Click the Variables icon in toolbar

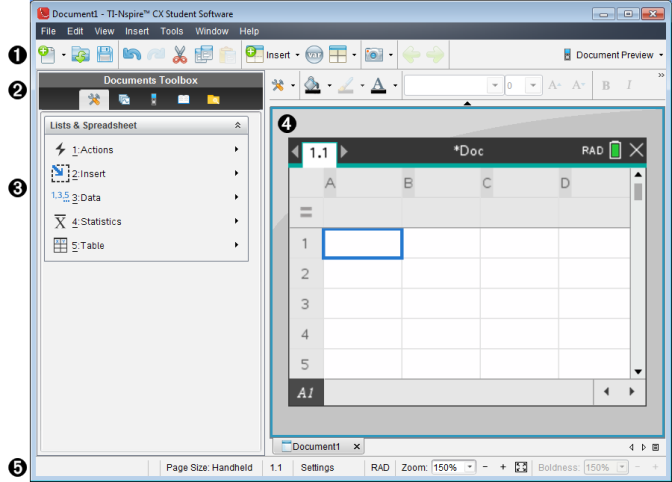click(313, 54)
